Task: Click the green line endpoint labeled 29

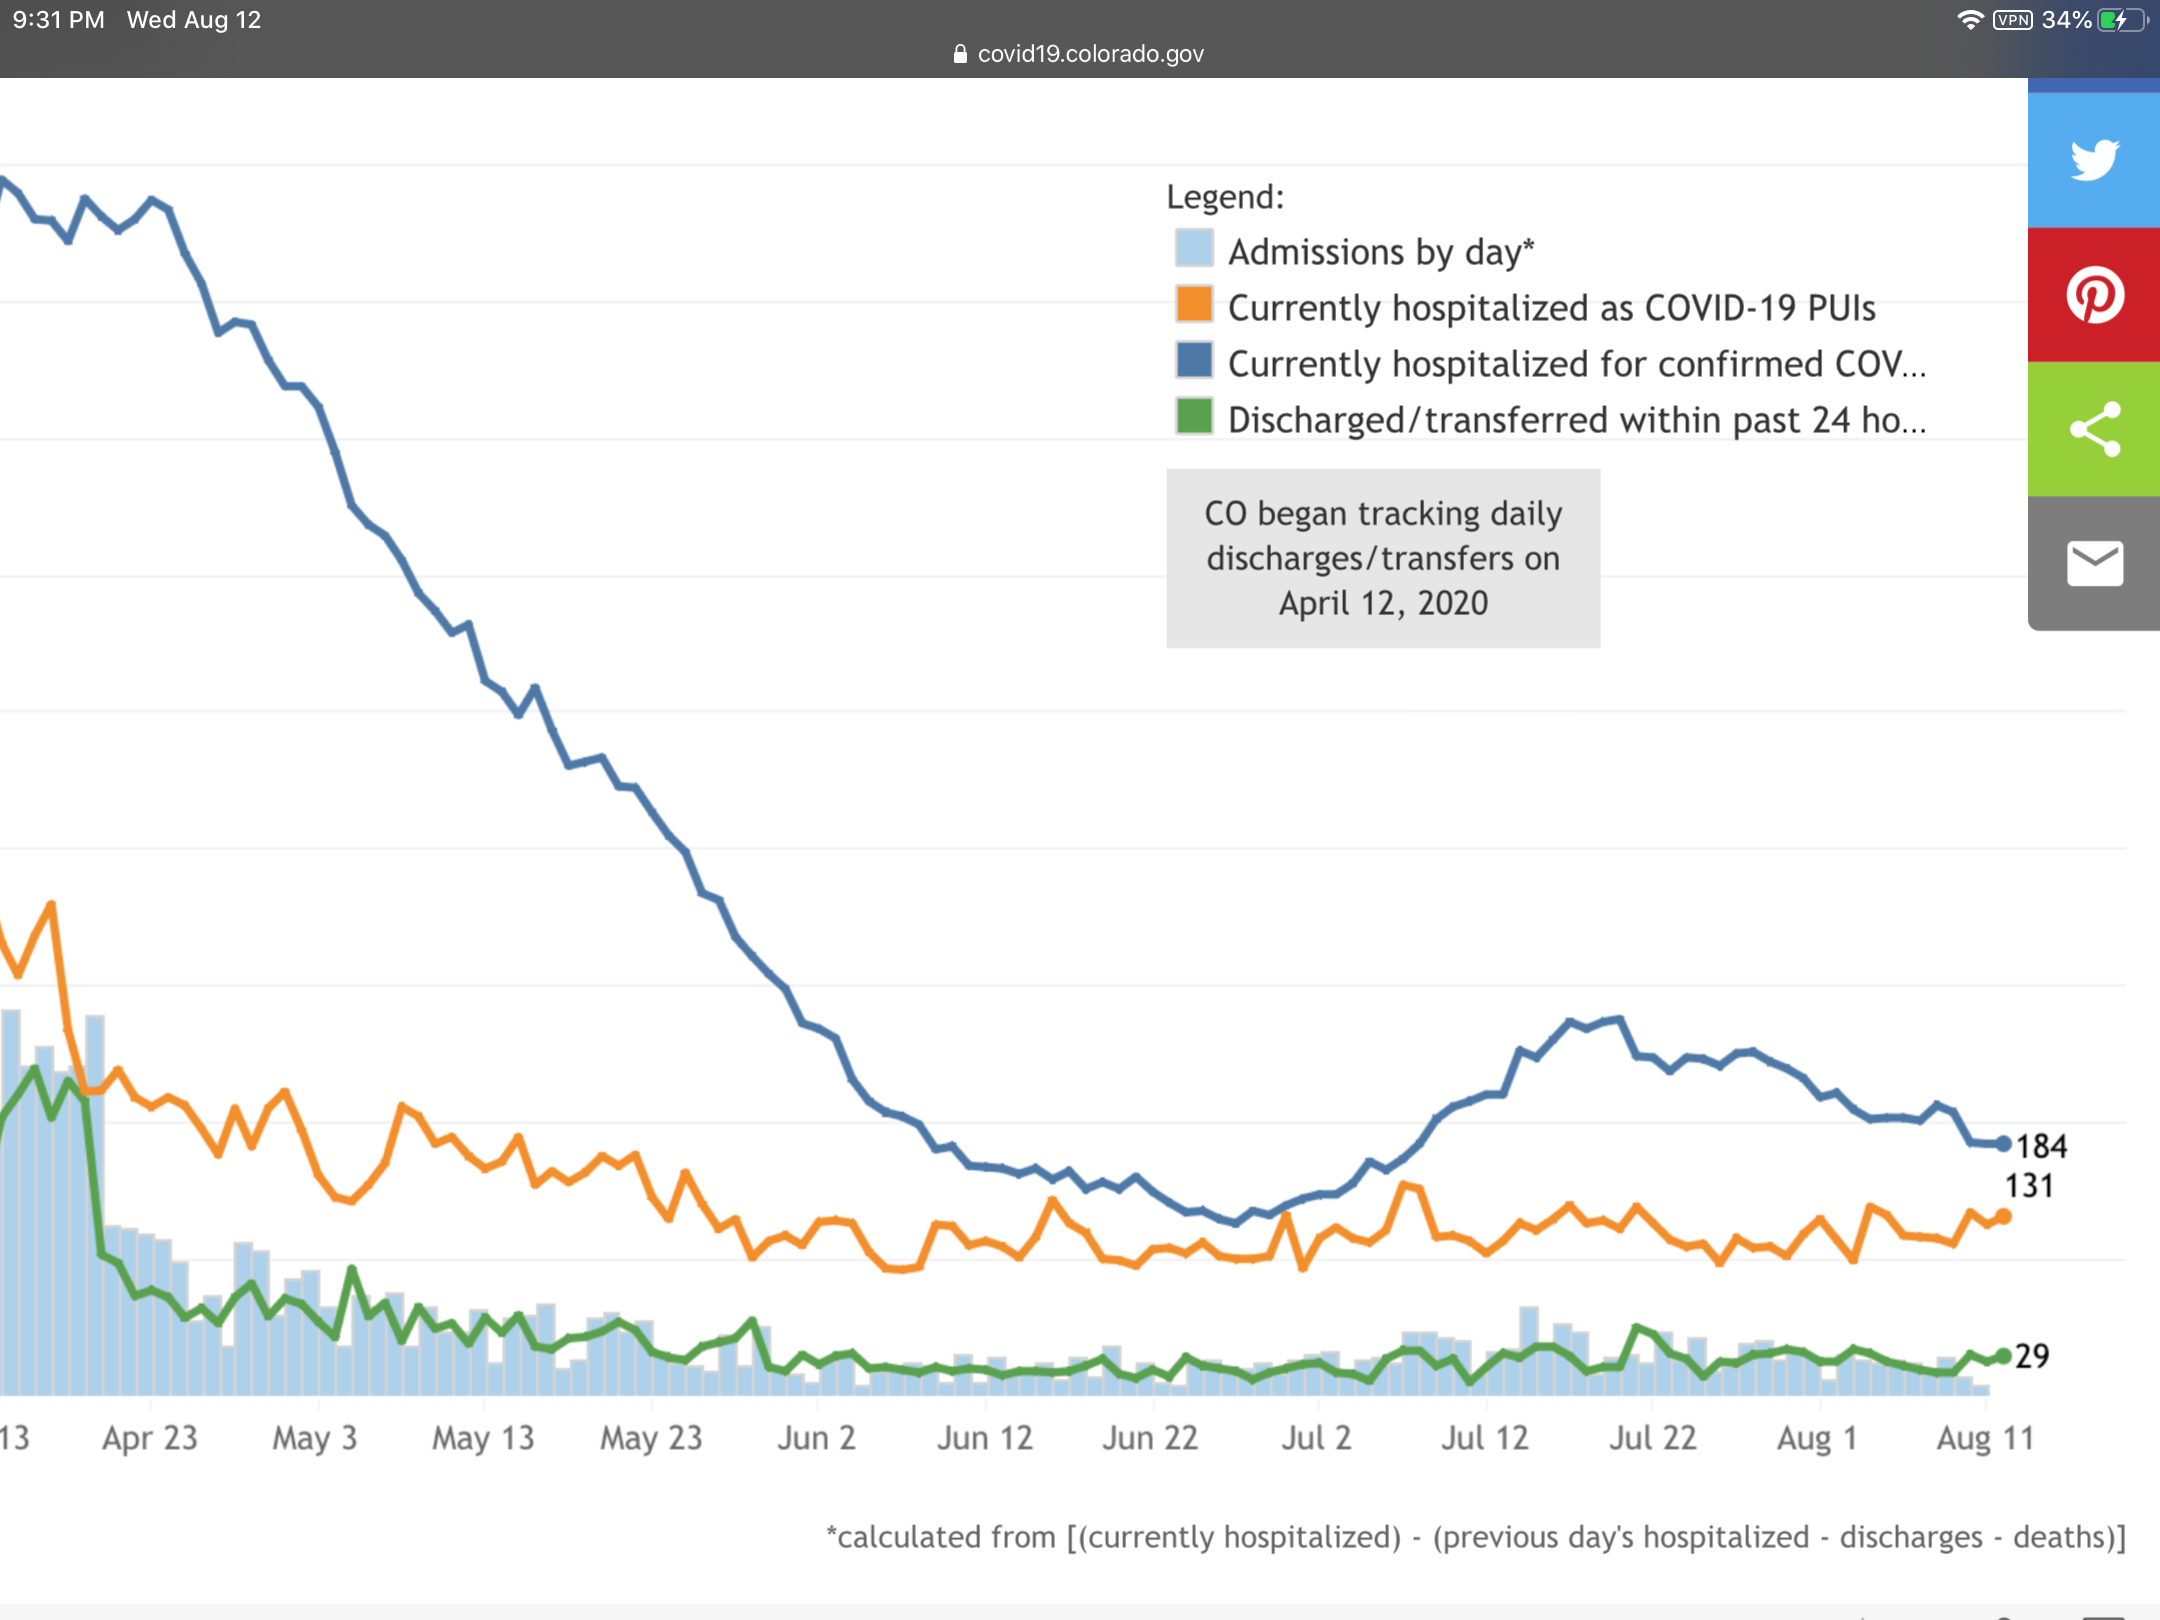Action: click(x=2003, y=1356)
